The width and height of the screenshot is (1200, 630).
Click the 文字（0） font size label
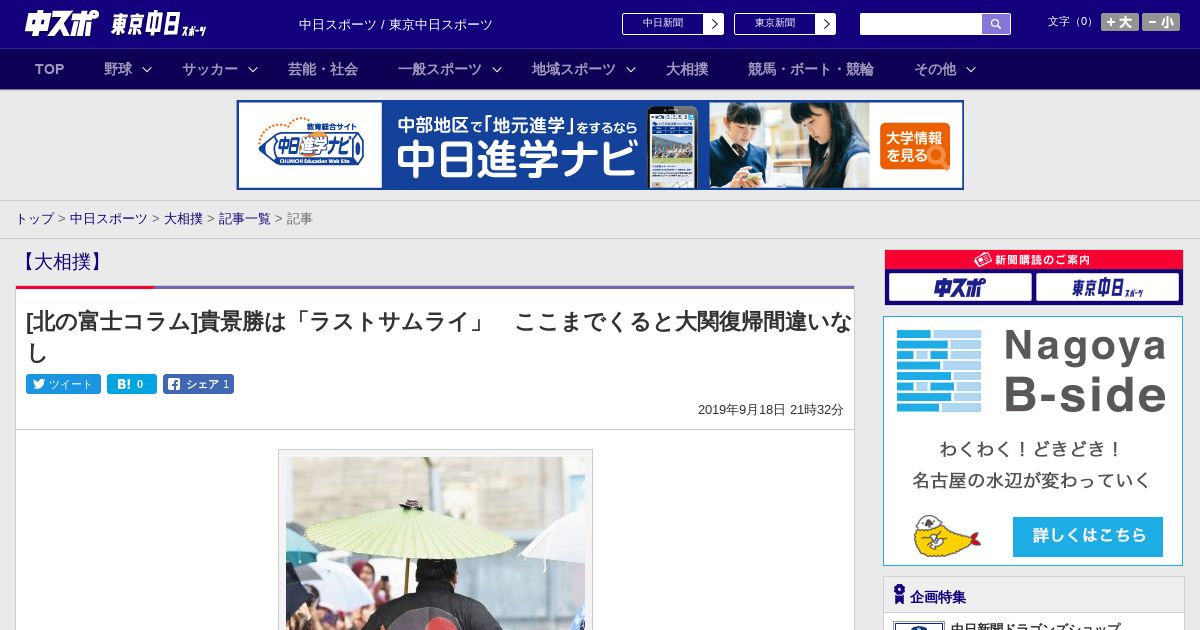(x=1072, y=22)
